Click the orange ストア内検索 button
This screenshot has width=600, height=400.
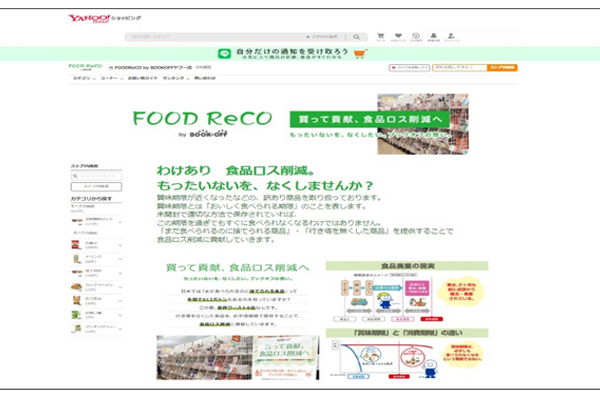(x=502, y=68)
